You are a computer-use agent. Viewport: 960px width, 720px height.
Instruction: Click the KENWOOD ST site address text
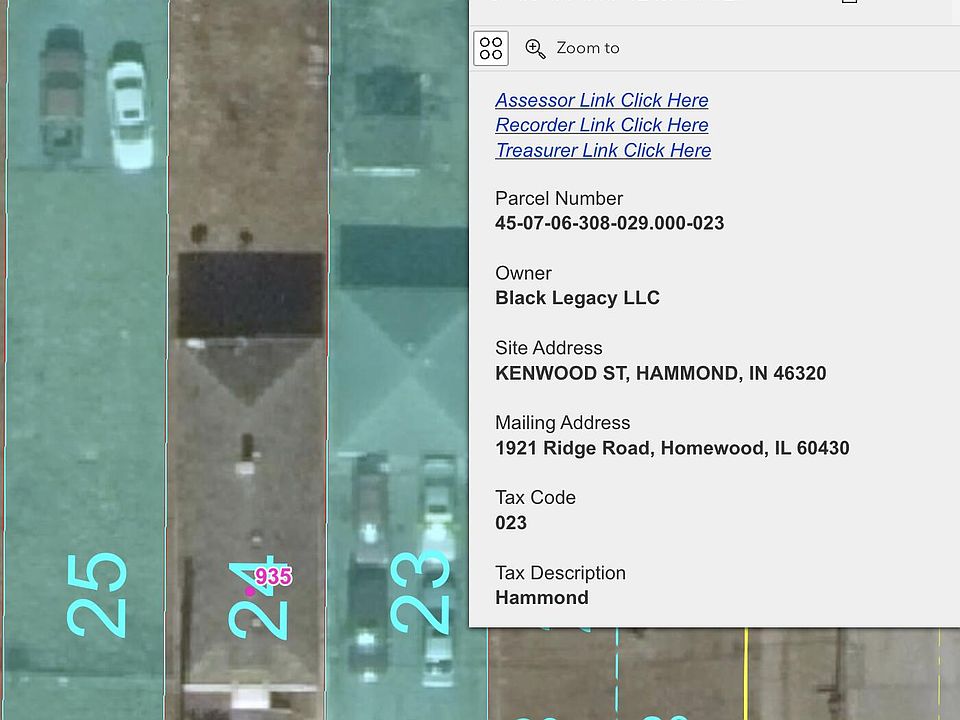click(x=661, y=373)
